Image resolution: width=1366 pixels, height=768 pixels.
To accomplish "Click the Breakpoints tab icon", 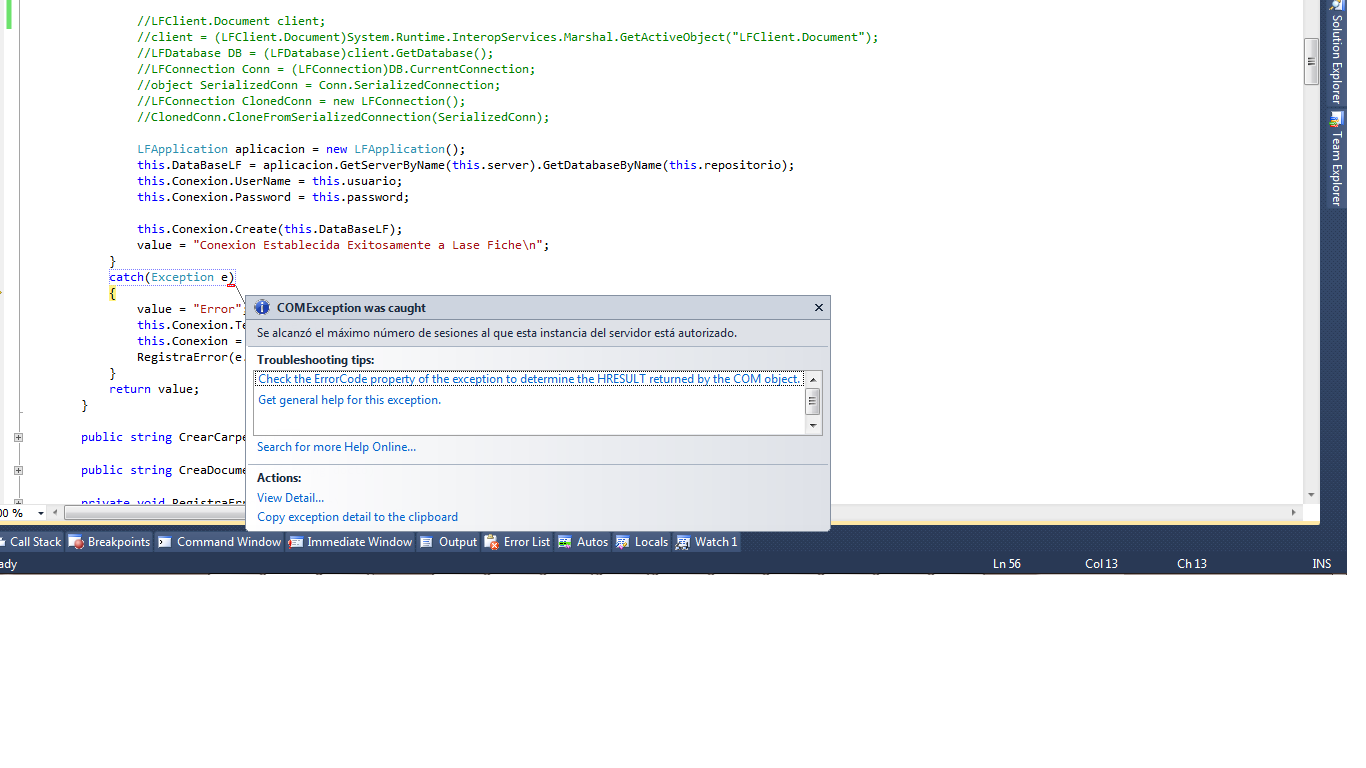I will tap(76, 542).
